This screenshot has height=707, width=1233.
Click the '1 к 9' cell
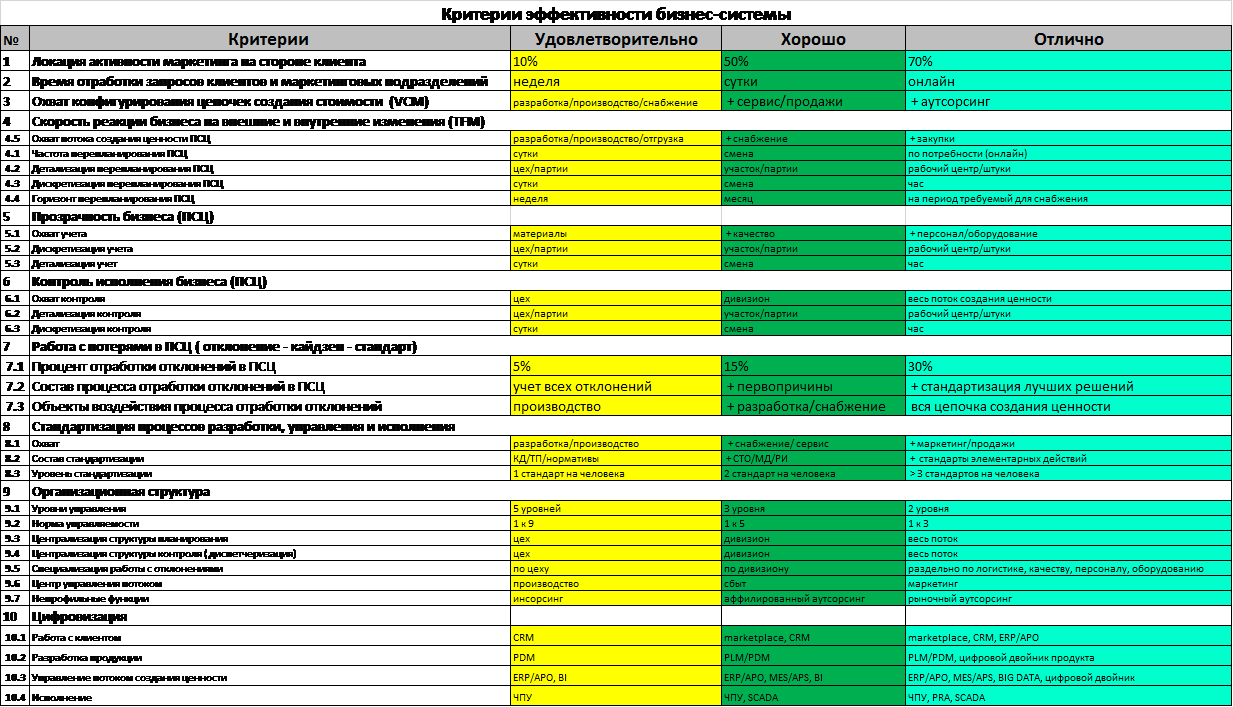point(615,523)
